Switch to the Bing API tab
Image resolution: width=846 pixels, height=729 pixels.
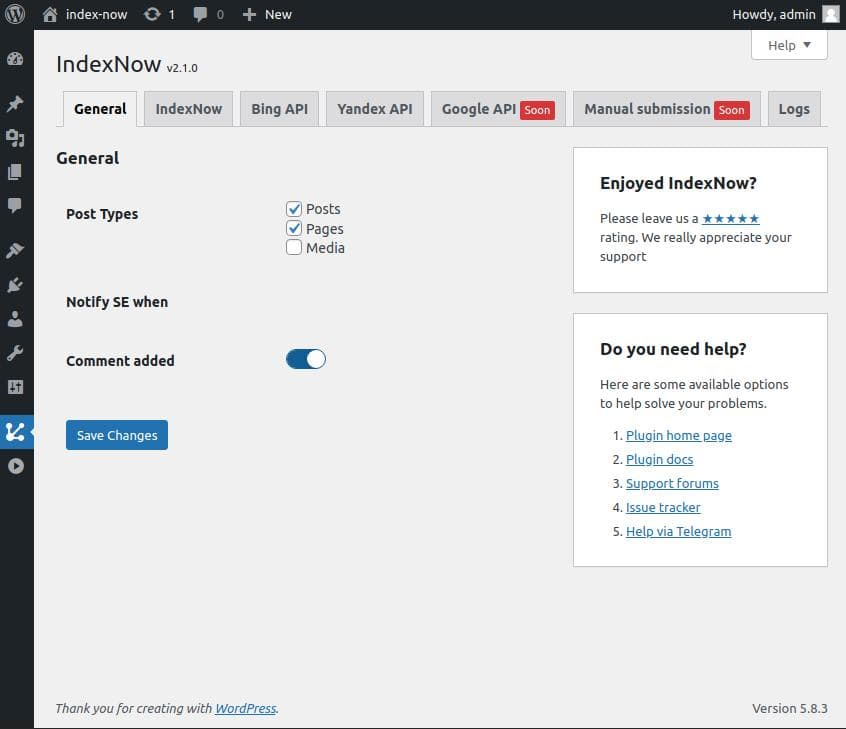pyautogui.click(x=279, y=109)
